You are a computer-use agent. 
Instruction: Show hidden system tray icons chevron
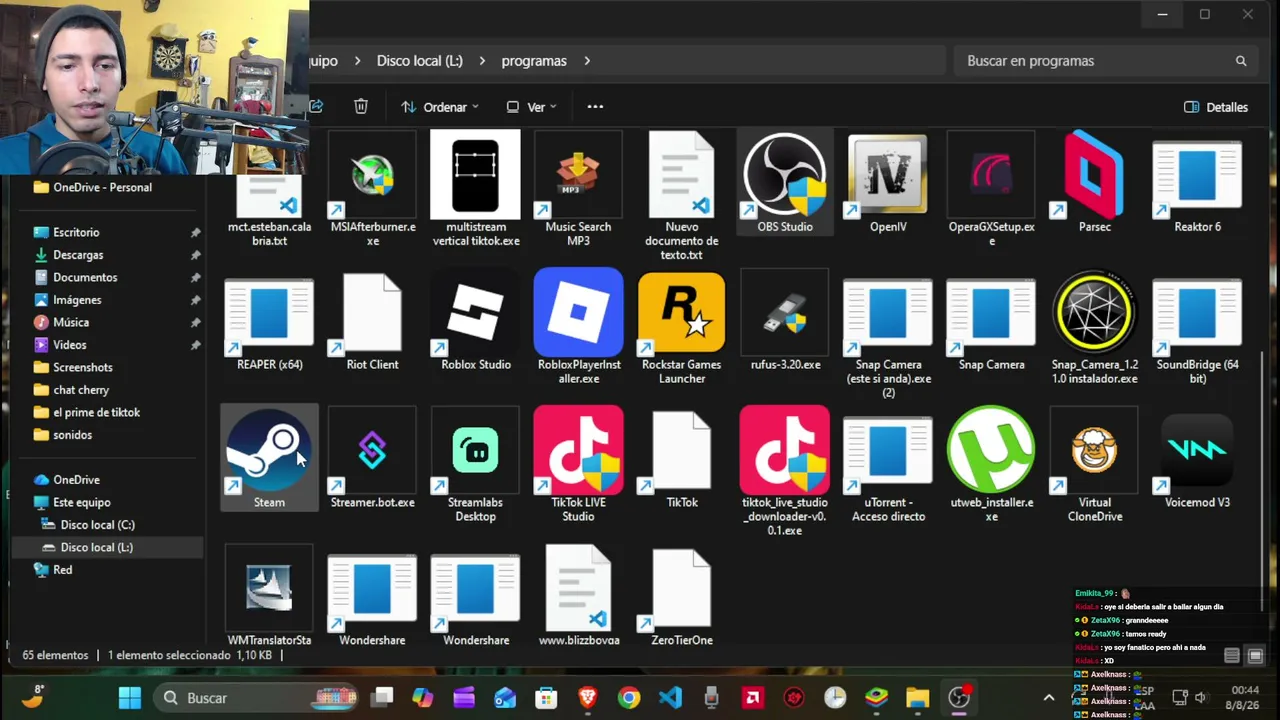[x=1048, y=698]
